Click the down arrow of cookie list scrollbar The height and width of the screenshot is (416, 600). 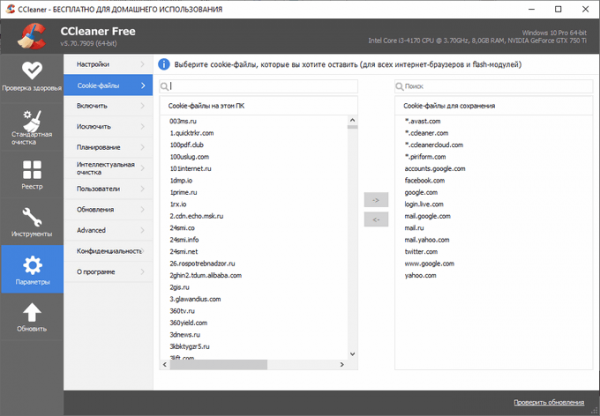tap(352, 354)
